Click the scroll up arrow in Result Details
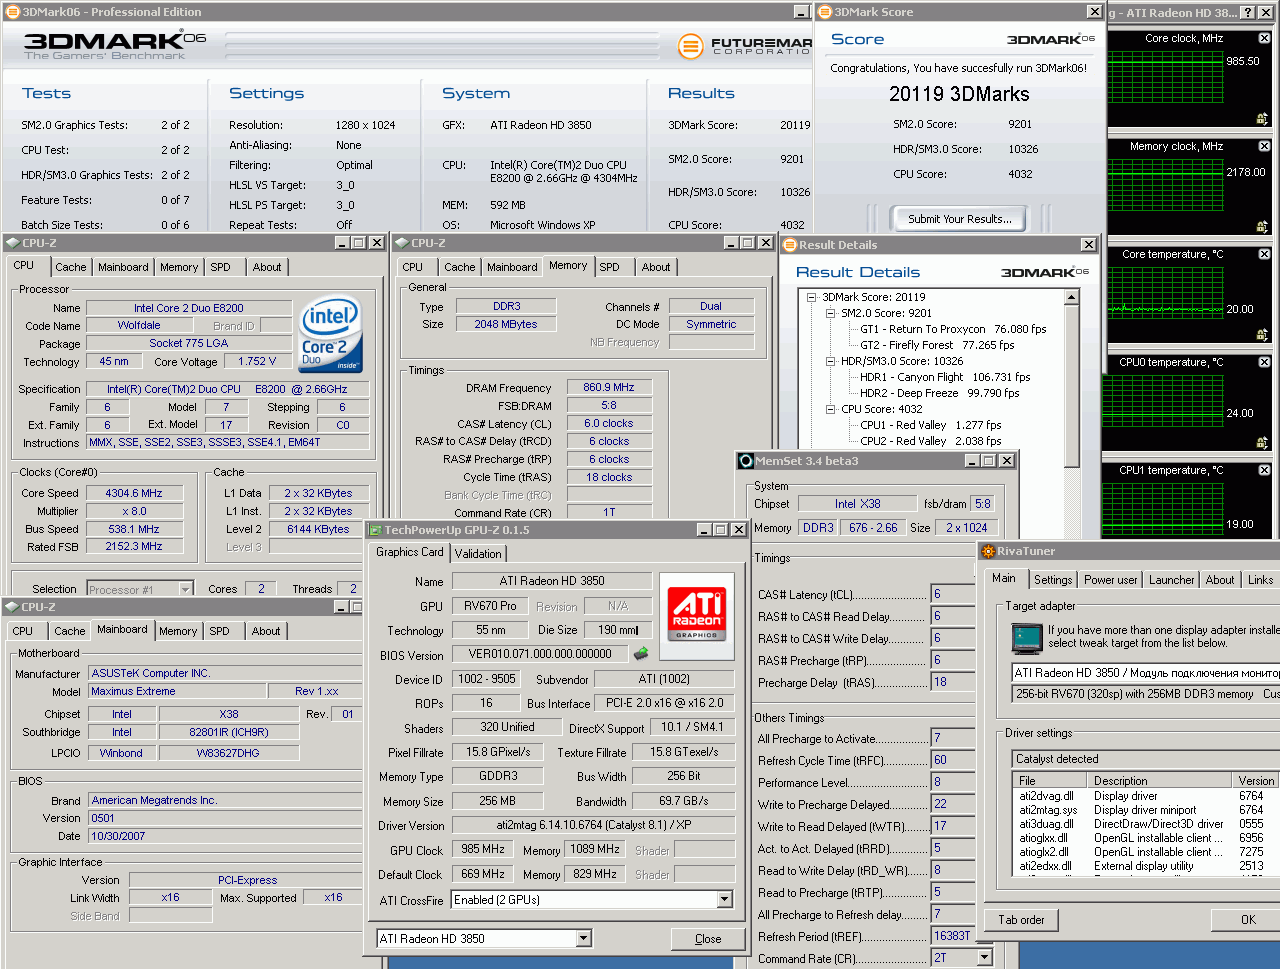1280x969 pixels. [1072, 297]
